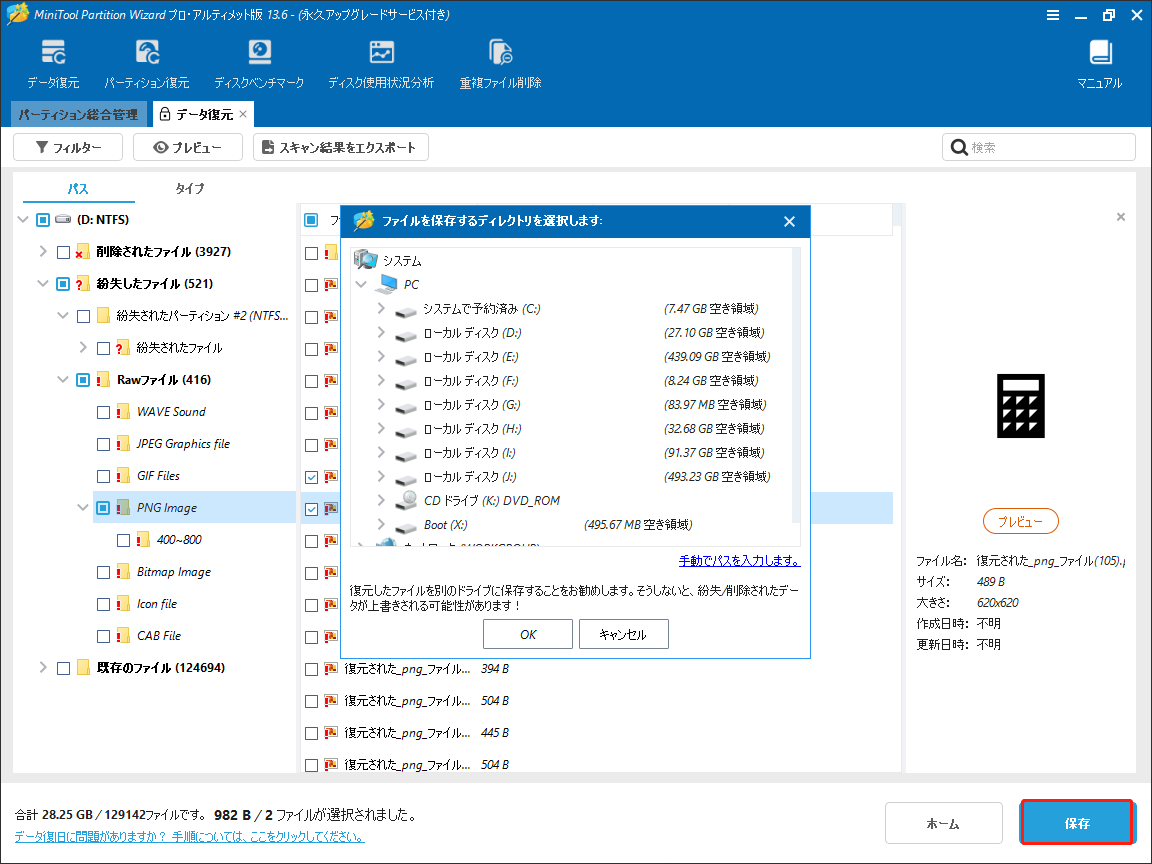
Task: Expand システムで予約済み (C:) drive
Action: click(381, 309)
